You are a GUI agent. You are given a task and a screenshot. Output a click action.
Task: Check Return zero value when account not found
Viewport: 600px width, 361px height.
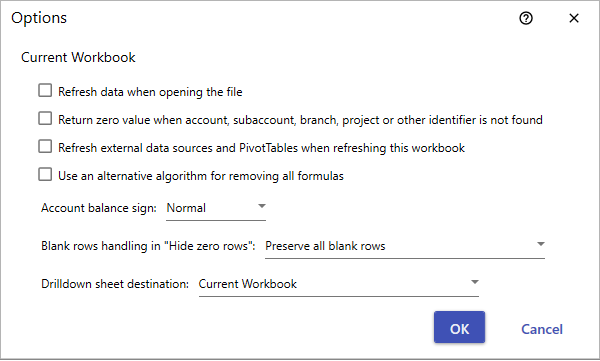click(45, 119)
